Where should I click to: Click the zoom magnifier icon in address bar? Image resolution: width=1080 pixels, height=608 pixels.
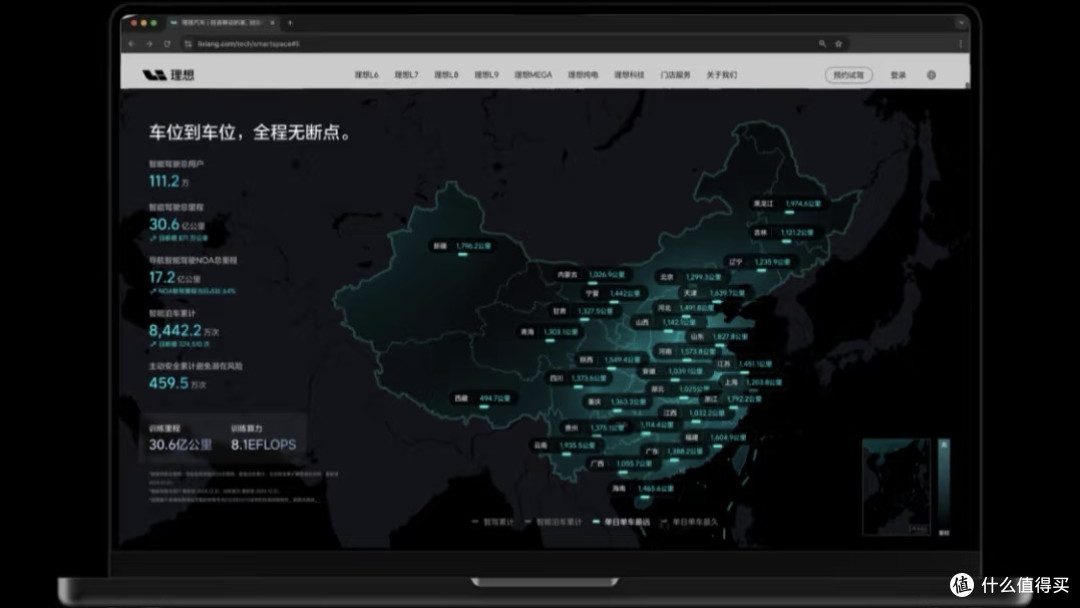[822, 43]
